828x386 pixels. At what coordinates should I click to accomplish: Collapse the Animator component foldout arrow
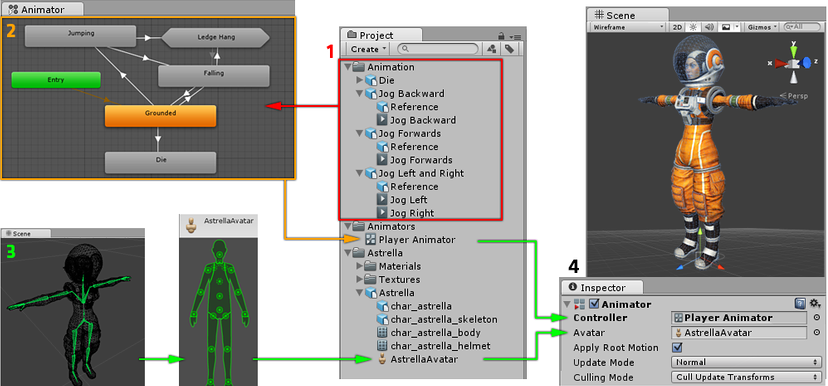pos(567,305)
